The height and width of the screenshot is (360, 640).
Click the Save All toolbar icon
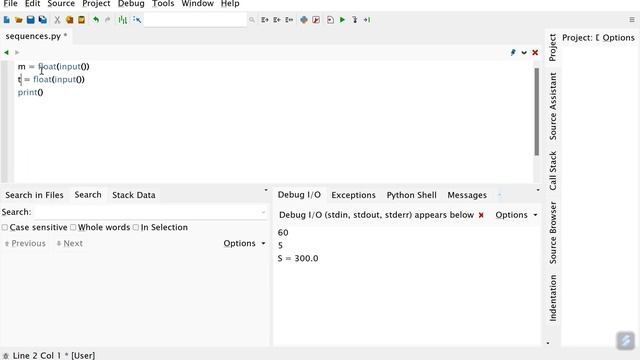point(42,20)
